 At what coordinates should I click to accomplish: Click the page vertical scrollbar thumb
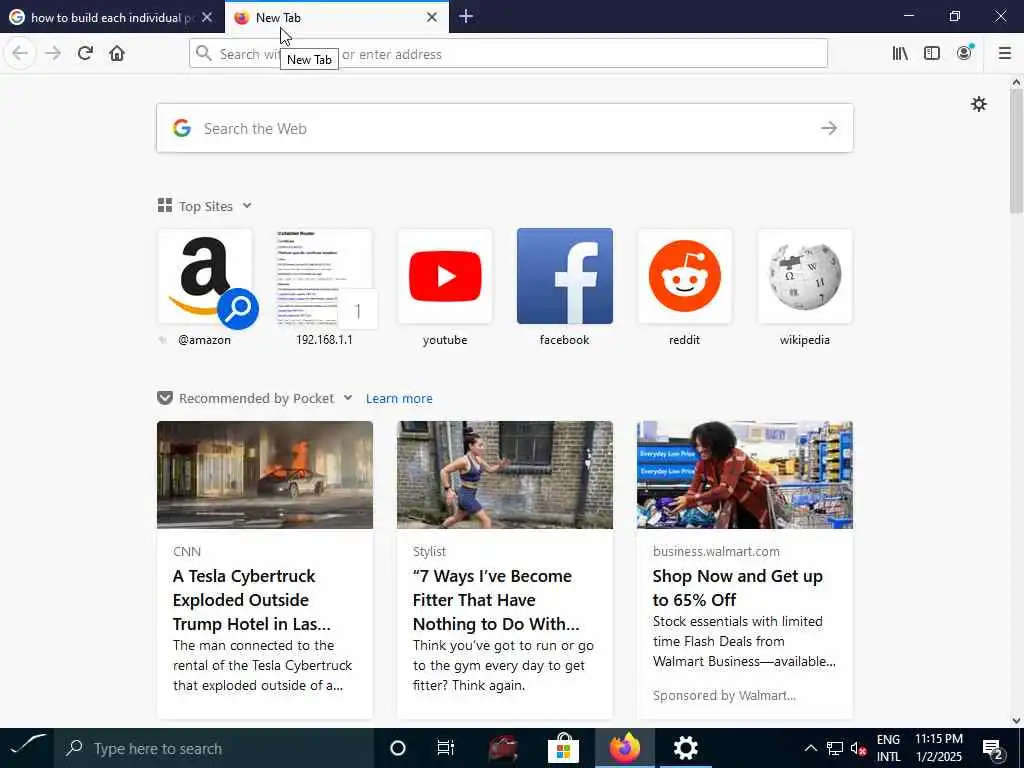click(1016, 150)
